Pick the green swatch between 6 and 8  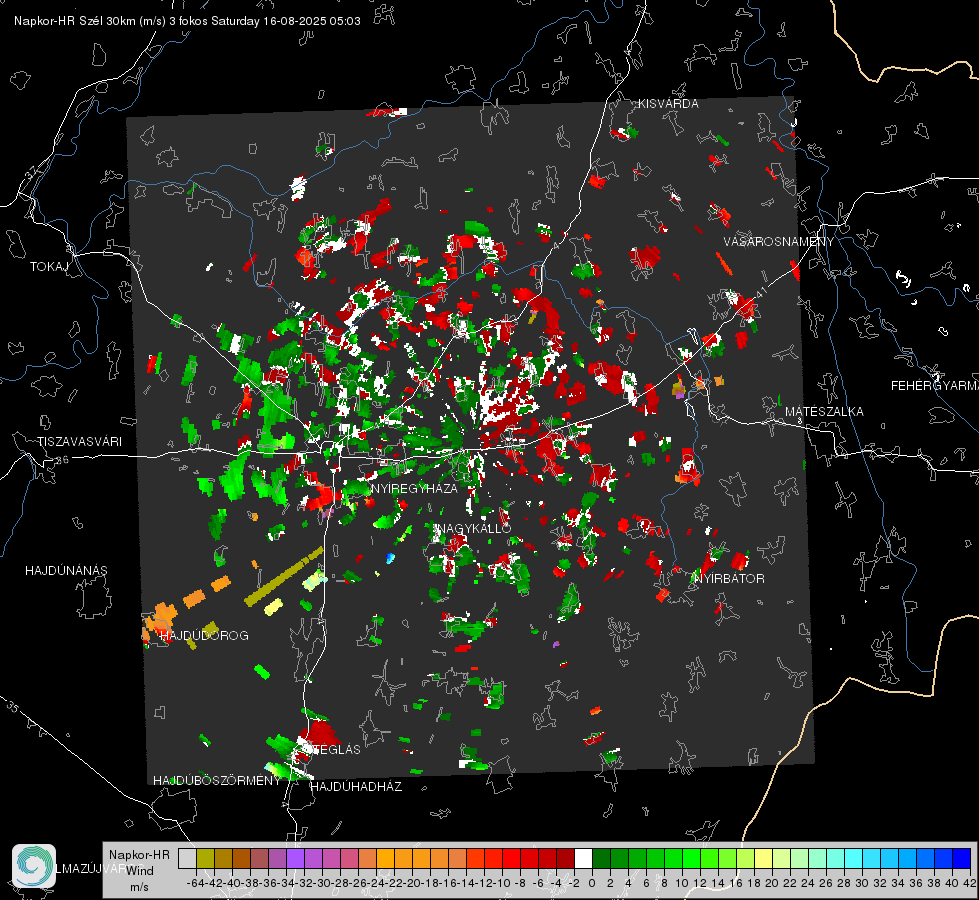coord(655,858)
